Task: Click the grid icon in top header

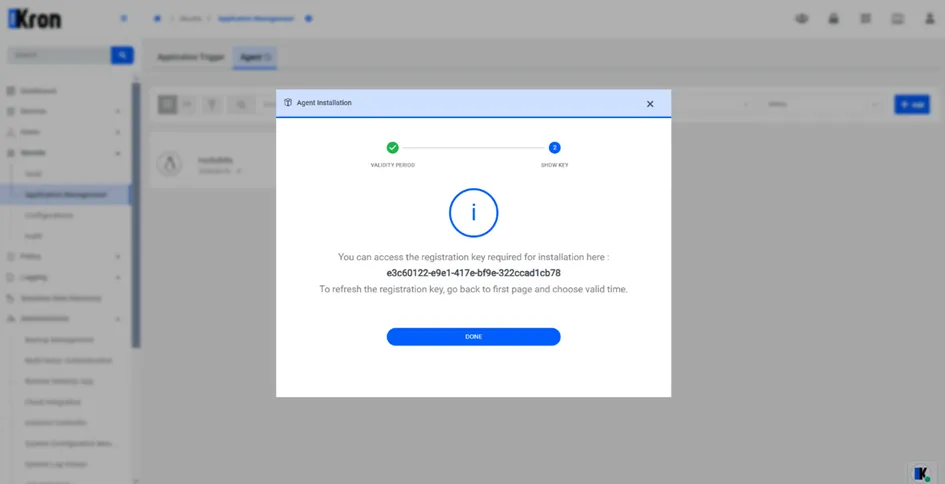Action: pyautogui.click(x=865, y=19)
